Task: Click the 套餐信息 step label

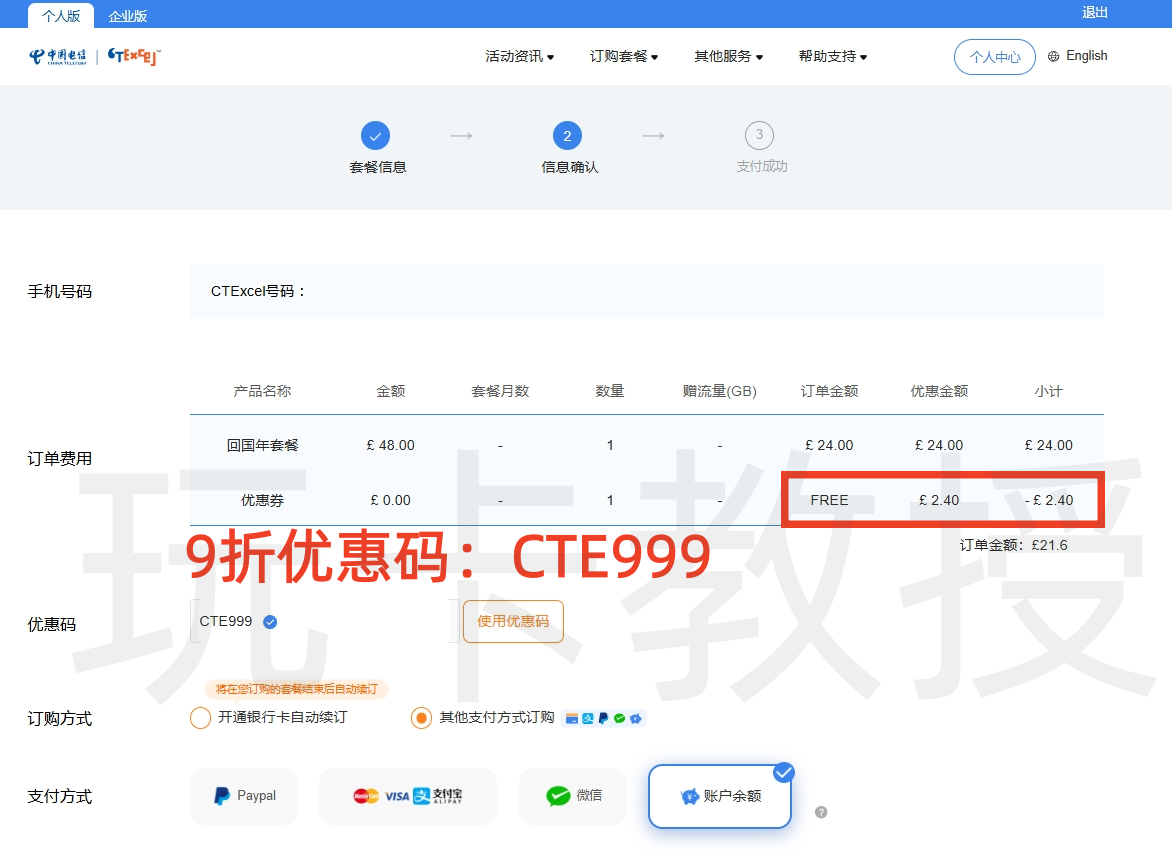Action: (377, 167)
